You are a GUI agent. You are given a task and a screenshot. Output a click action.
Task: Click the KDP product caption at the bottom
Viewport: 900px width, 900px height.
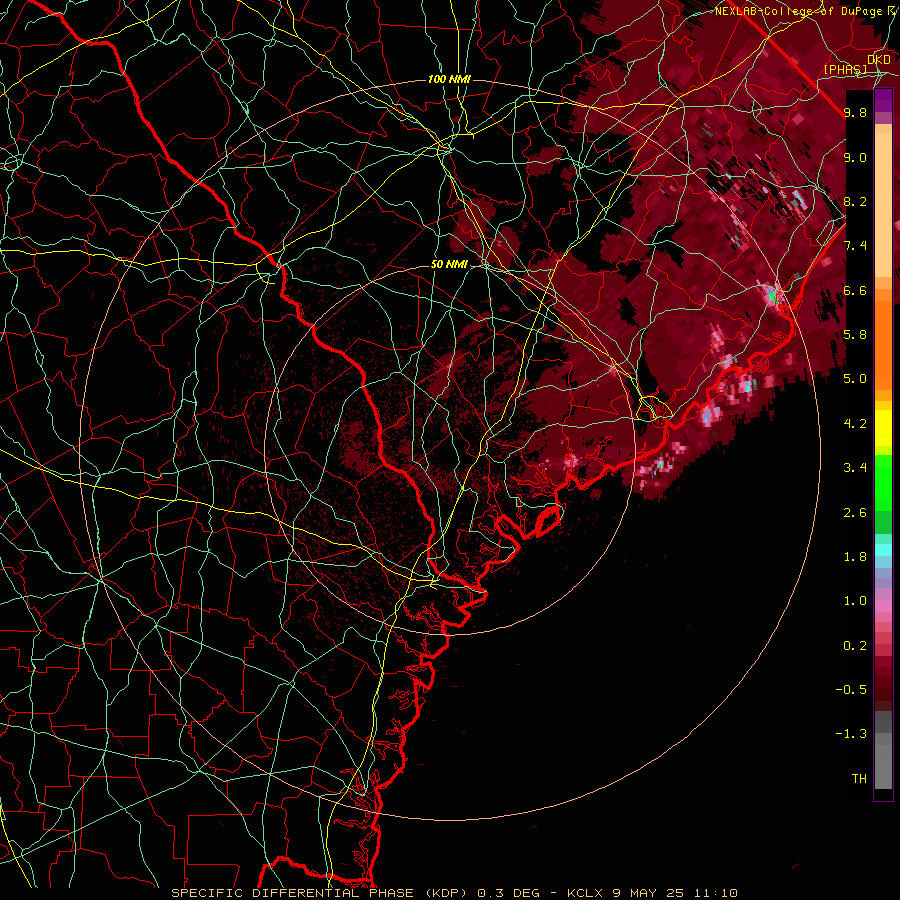coord(455,893)
